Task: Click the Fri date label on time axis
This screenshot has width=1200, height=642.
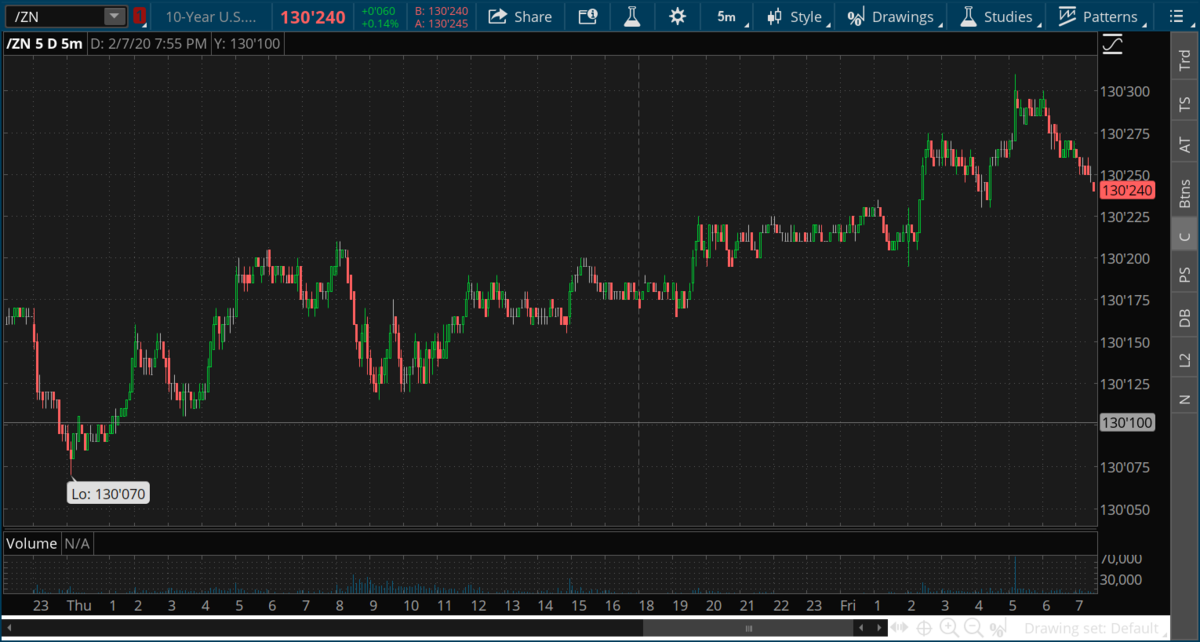Action: tap(848, 605)
